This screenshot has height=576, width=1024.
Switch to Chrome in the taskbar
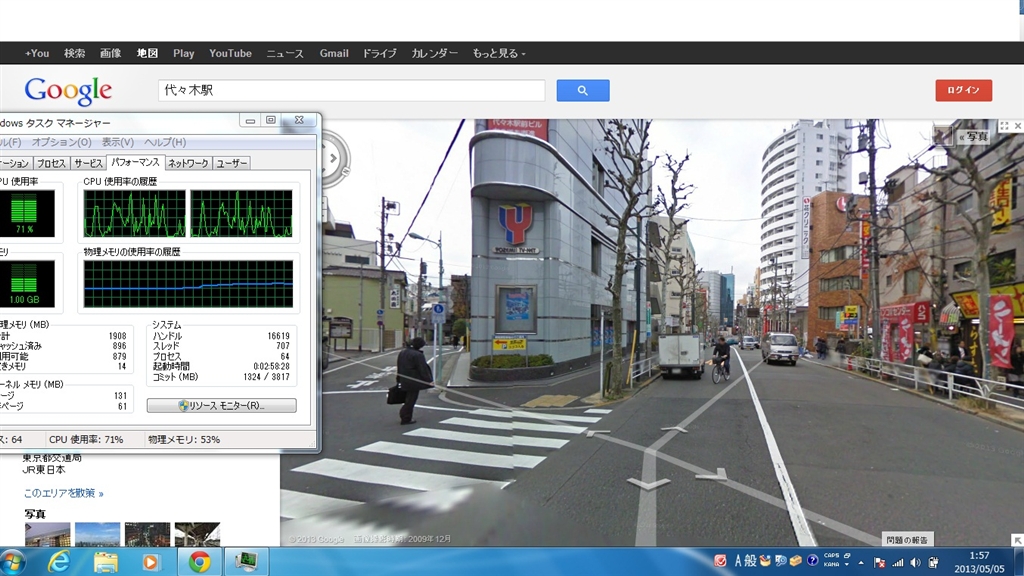199,561
